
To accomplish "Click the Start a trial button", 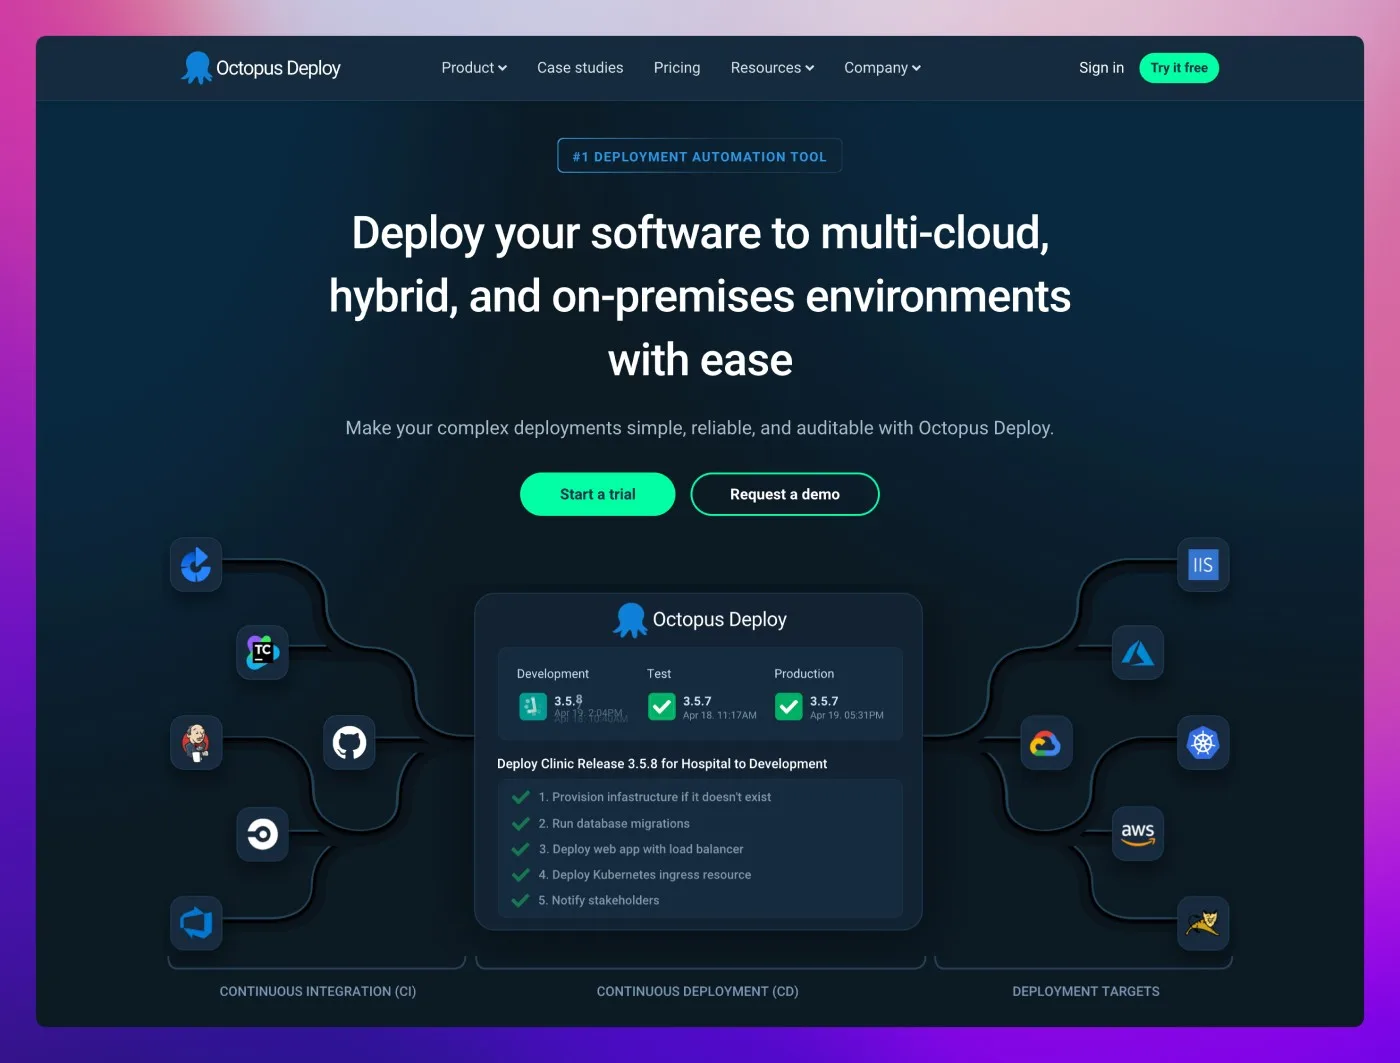I will 598,494.
